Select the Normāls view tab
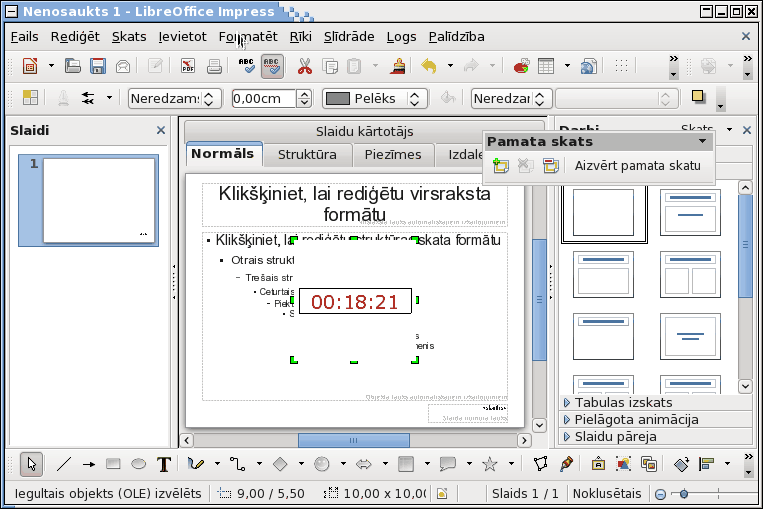This screenshot has height=509, width=763. click(223, 154)
